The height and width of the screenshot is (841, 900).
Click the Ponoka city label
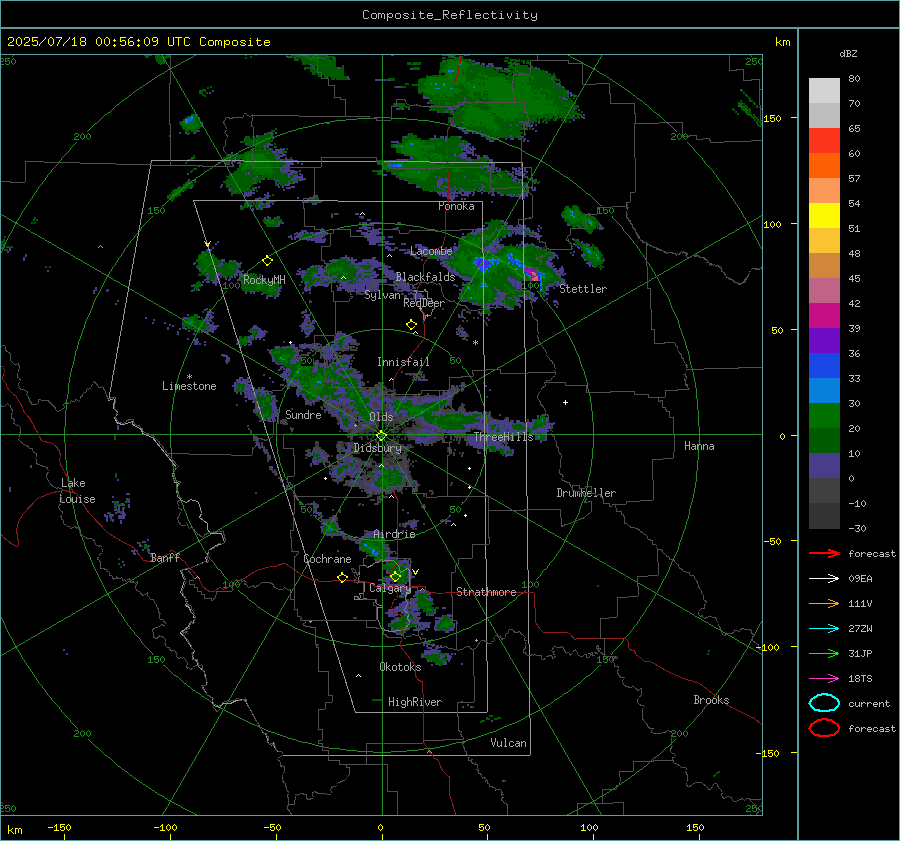click(456, 206)
